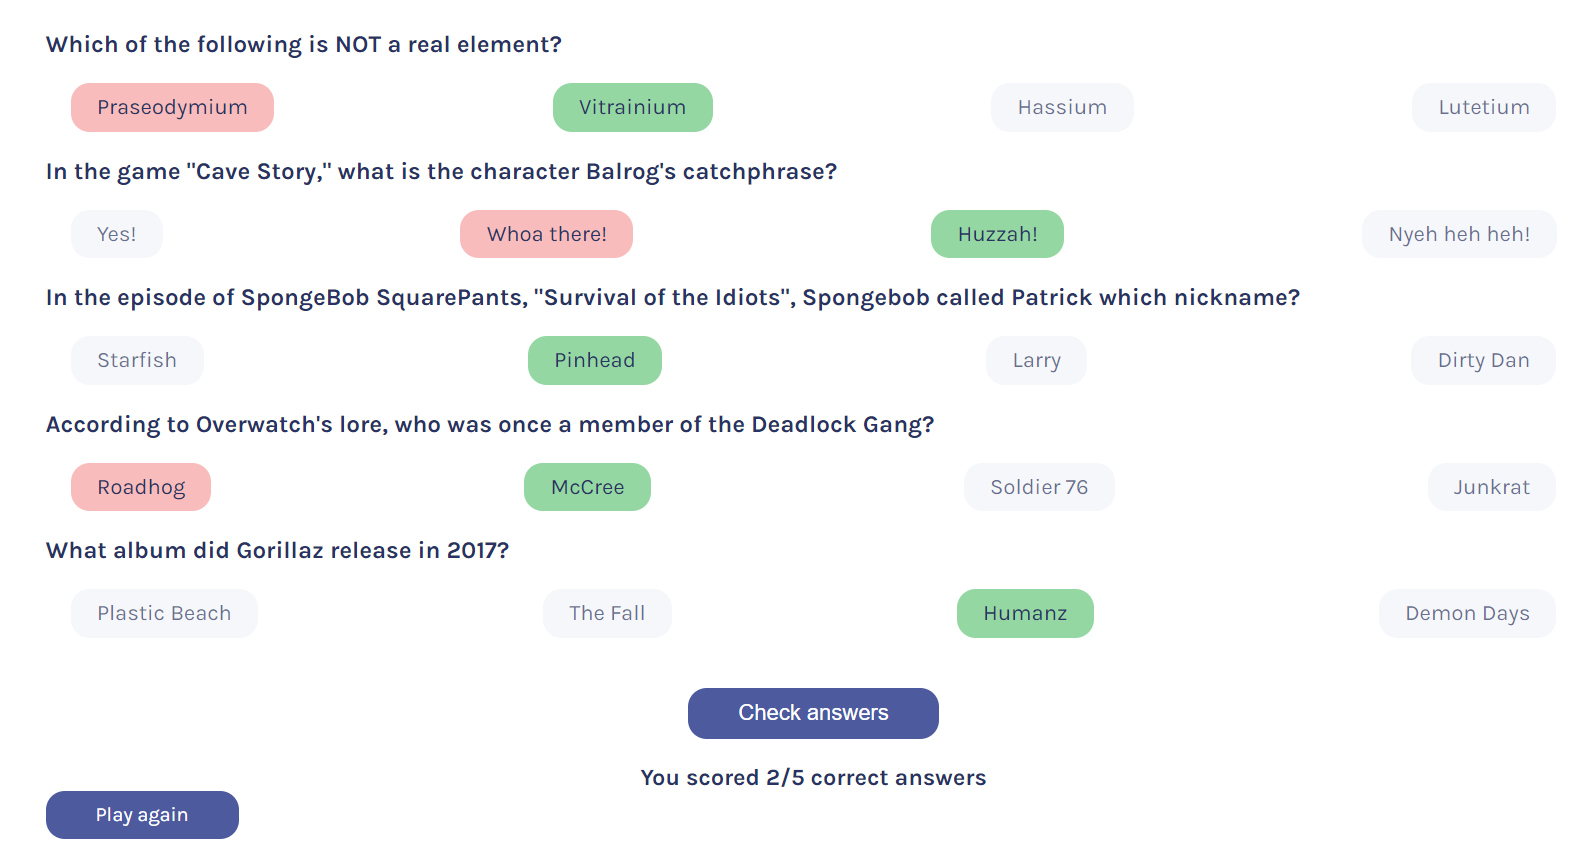Choose 'Humanz' as the 2017 Gorillaz album

click(x=1024, y=613)
